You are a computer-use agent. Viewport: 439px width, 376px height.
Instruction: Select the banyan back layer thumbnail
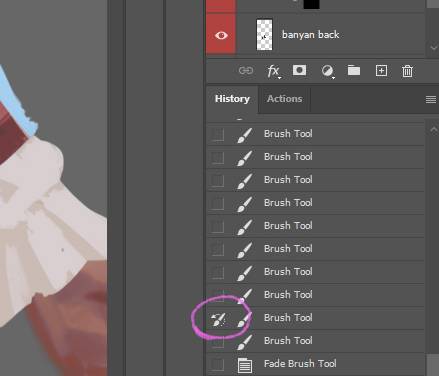pyautogui.click(x=264, y=35)
